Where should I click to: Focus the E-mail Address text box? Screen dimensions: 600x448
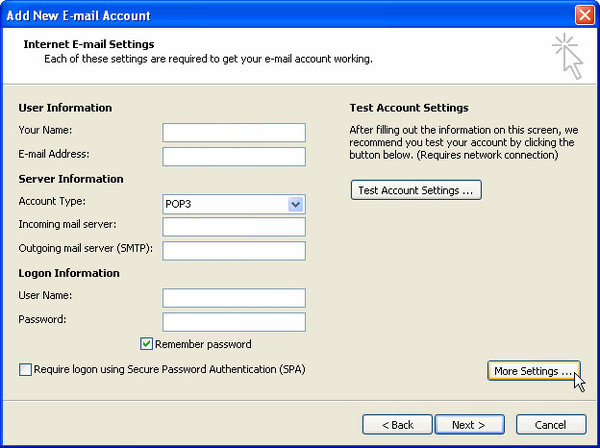point(234,156)
